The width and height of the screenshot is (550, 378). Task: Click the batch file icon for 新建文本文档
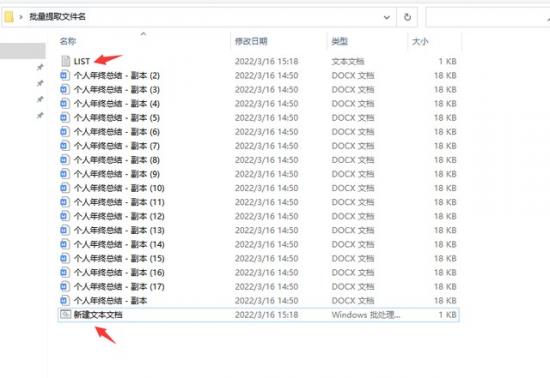65,315
